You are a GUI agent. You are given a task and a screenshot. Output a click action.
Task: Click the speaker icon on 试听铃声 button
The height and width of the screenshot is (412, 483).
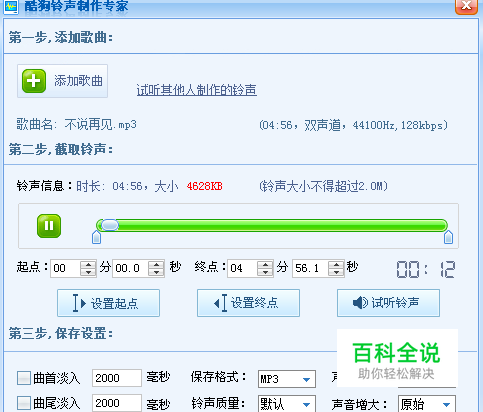tap(360, 303)
